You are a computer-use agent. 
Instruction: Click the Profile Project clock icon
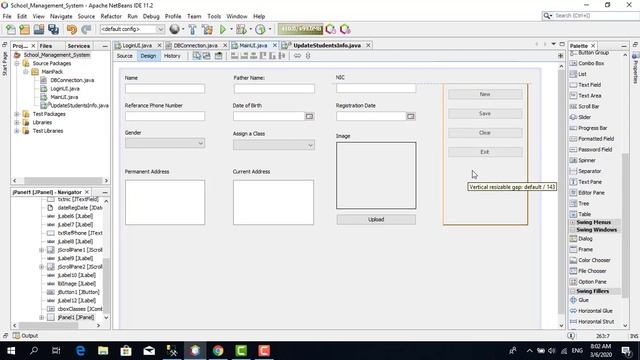point(260,29)
